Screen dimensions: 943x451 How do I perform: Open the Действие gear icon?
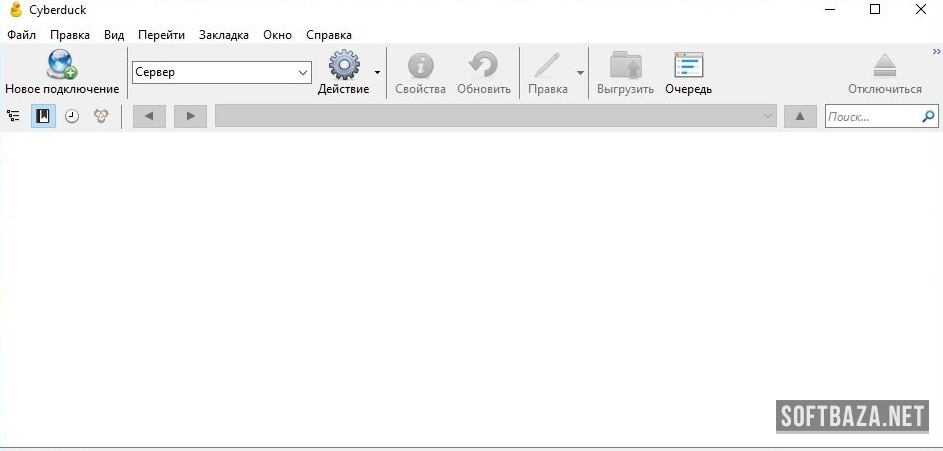(343, 66)
